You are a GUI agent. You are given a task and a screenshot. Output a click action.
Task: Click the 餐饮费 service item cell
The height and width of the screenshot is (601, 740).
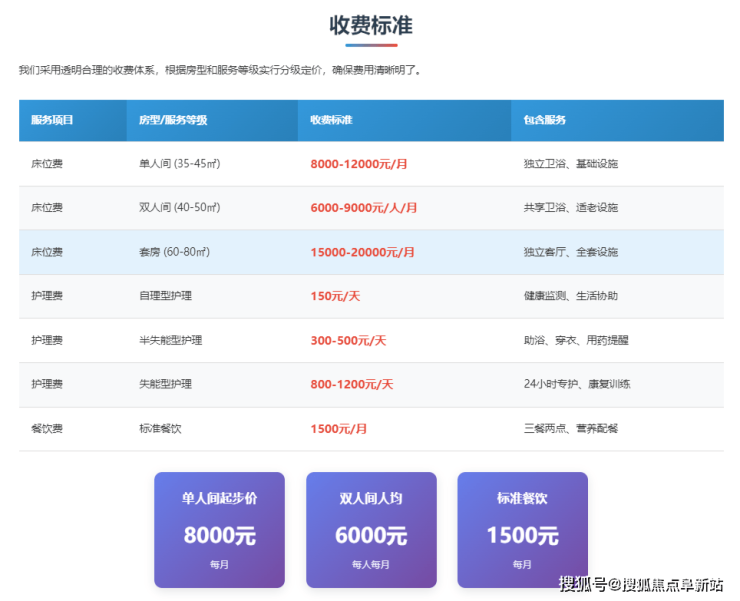(47, 429)
